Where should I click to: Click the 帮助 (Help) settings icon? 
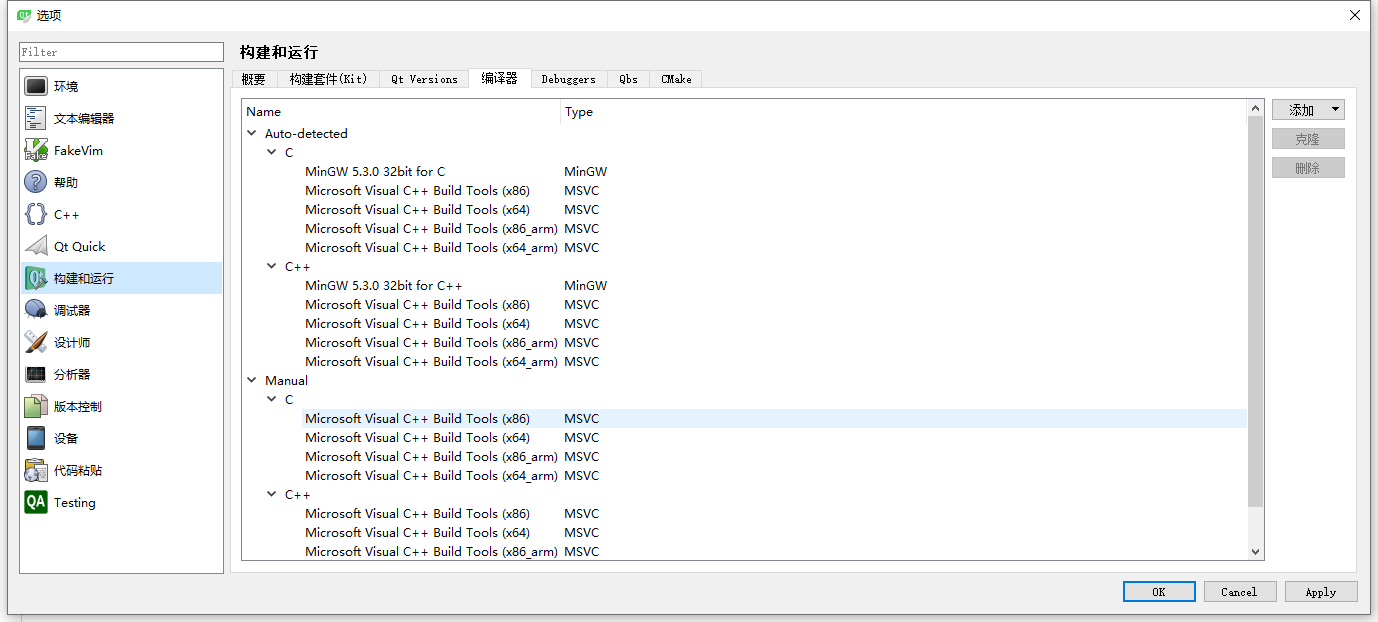35,181
